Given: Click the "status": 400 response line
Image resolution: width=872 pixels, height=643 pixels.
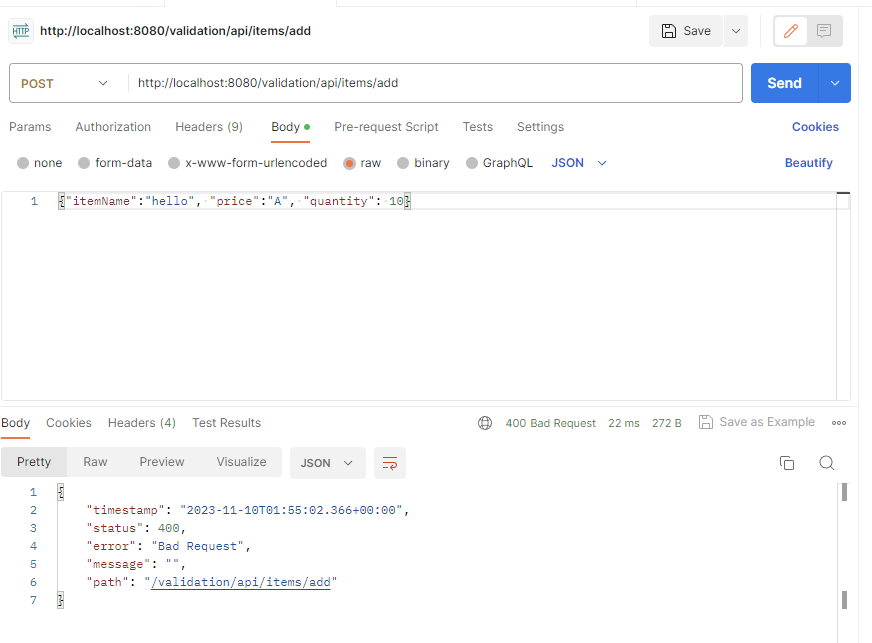Looking at the screenshot, I should pyautogui.click(x=136, y=528).
